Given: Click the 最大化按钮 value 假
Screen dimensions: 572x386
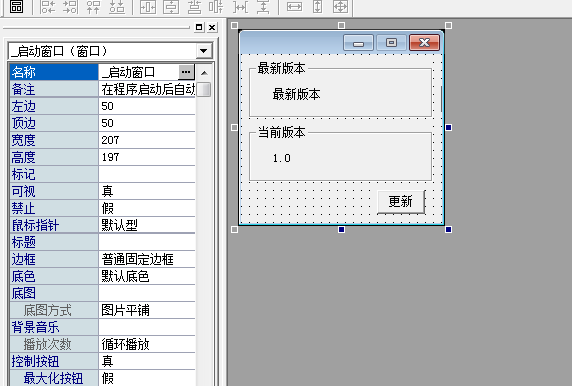Looking at the screenshot, I should click(x=147, y=378).
